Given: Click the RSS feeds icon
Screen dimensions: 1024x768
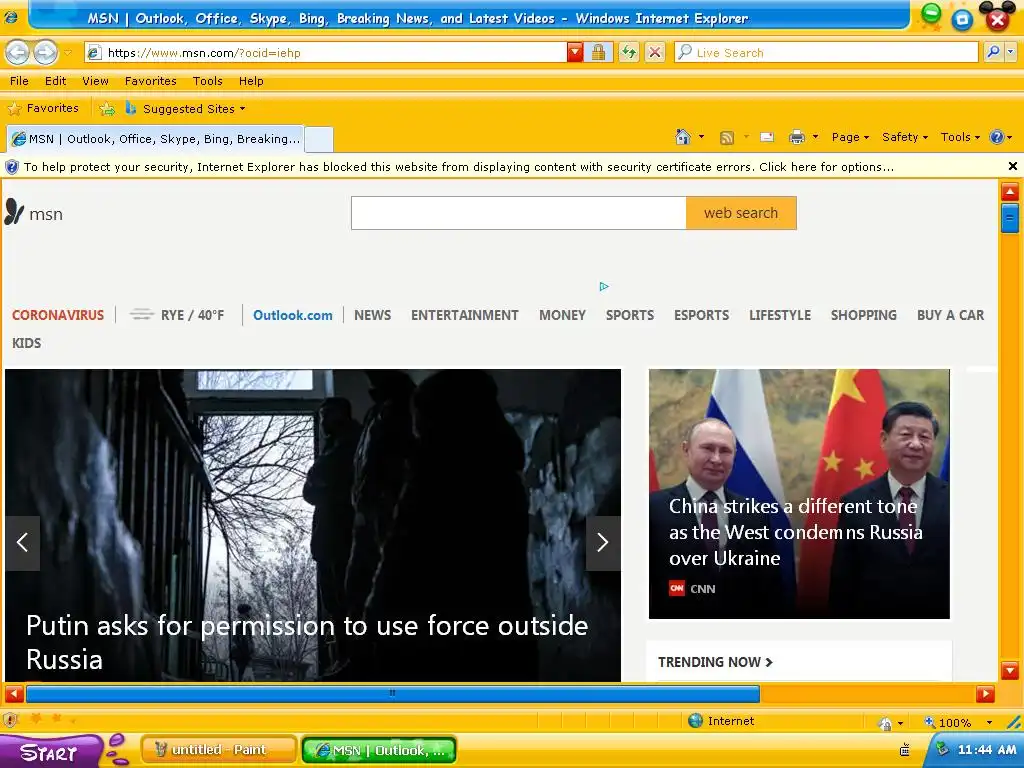Looking at the screenshot, I should 726,137.
